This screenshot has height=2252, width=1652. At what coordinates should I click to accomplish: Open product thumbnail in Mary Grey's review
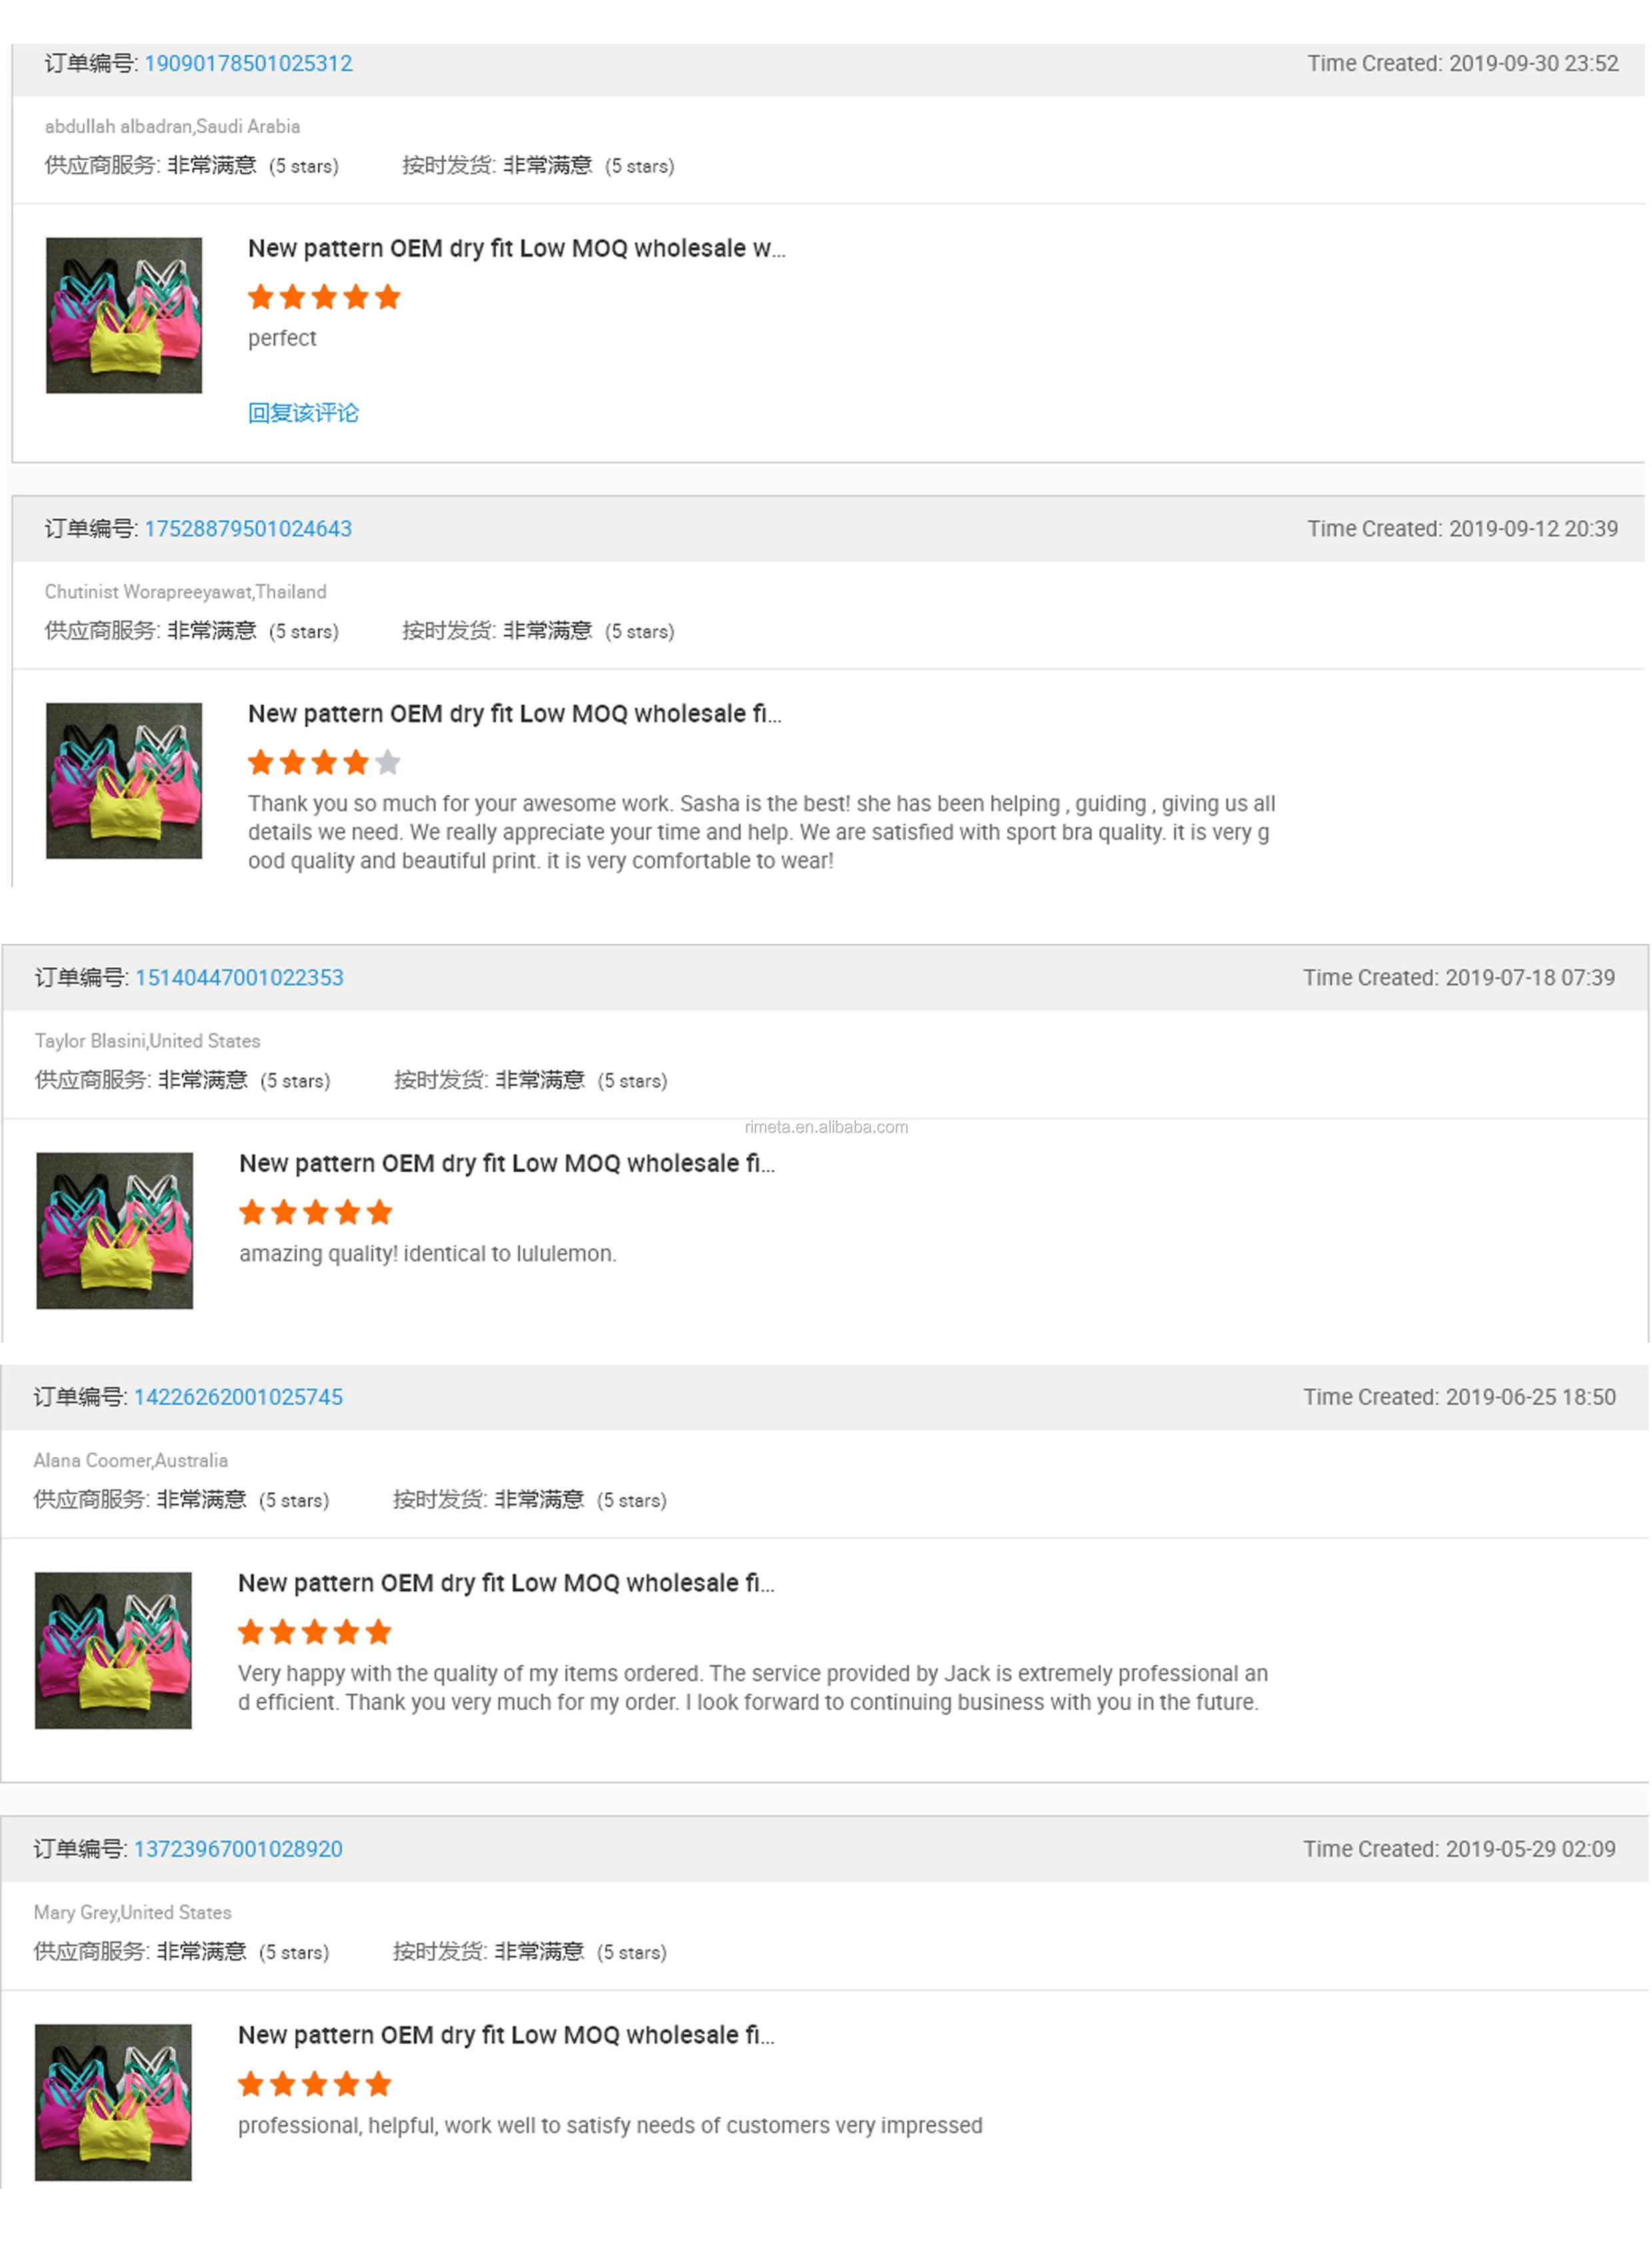pyautogui.click(x=113, y=2102)
